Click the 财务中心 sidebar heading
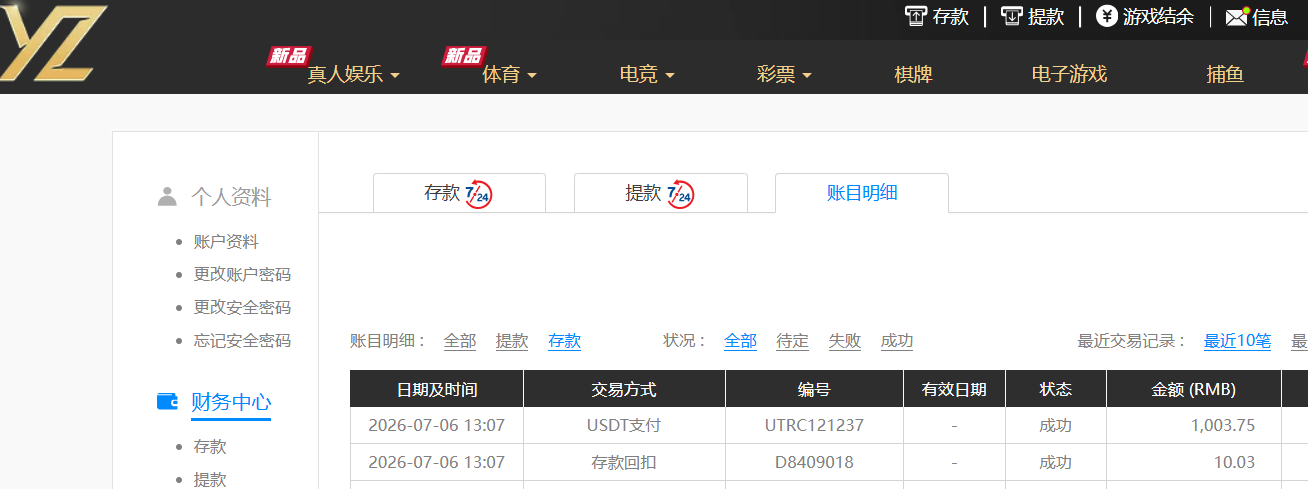Image resolution: width=1308 pixels, height=489 pixels. coord(231,402)
